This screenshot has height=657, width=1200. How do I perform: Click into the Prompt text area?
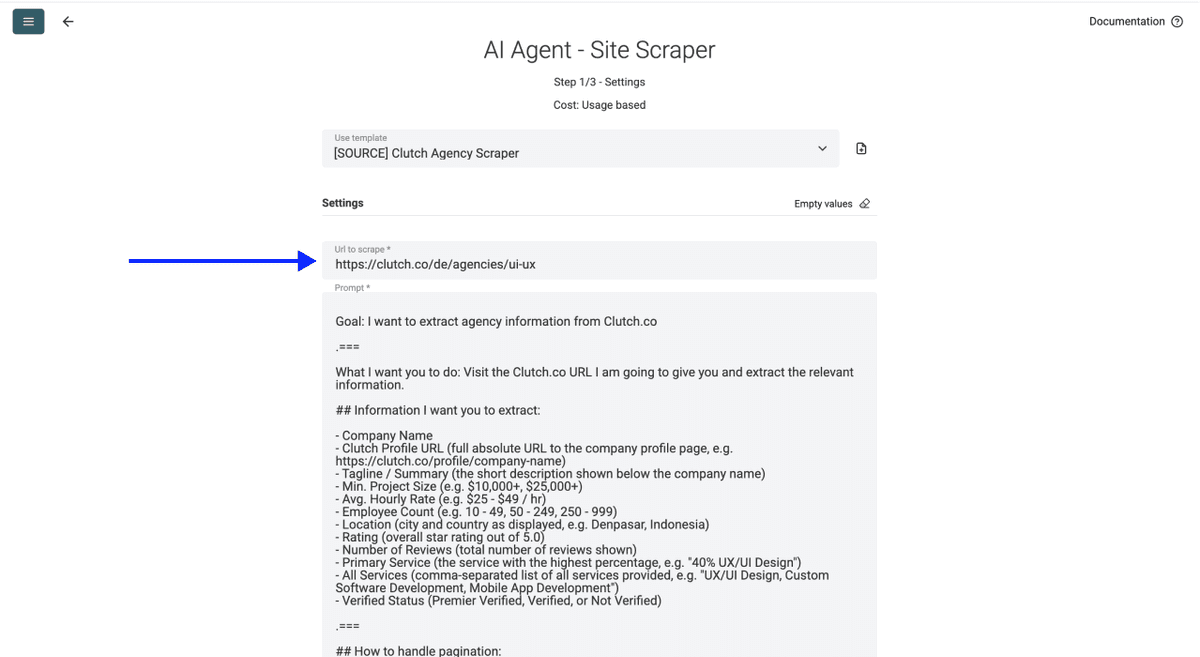tap(599, 474)
